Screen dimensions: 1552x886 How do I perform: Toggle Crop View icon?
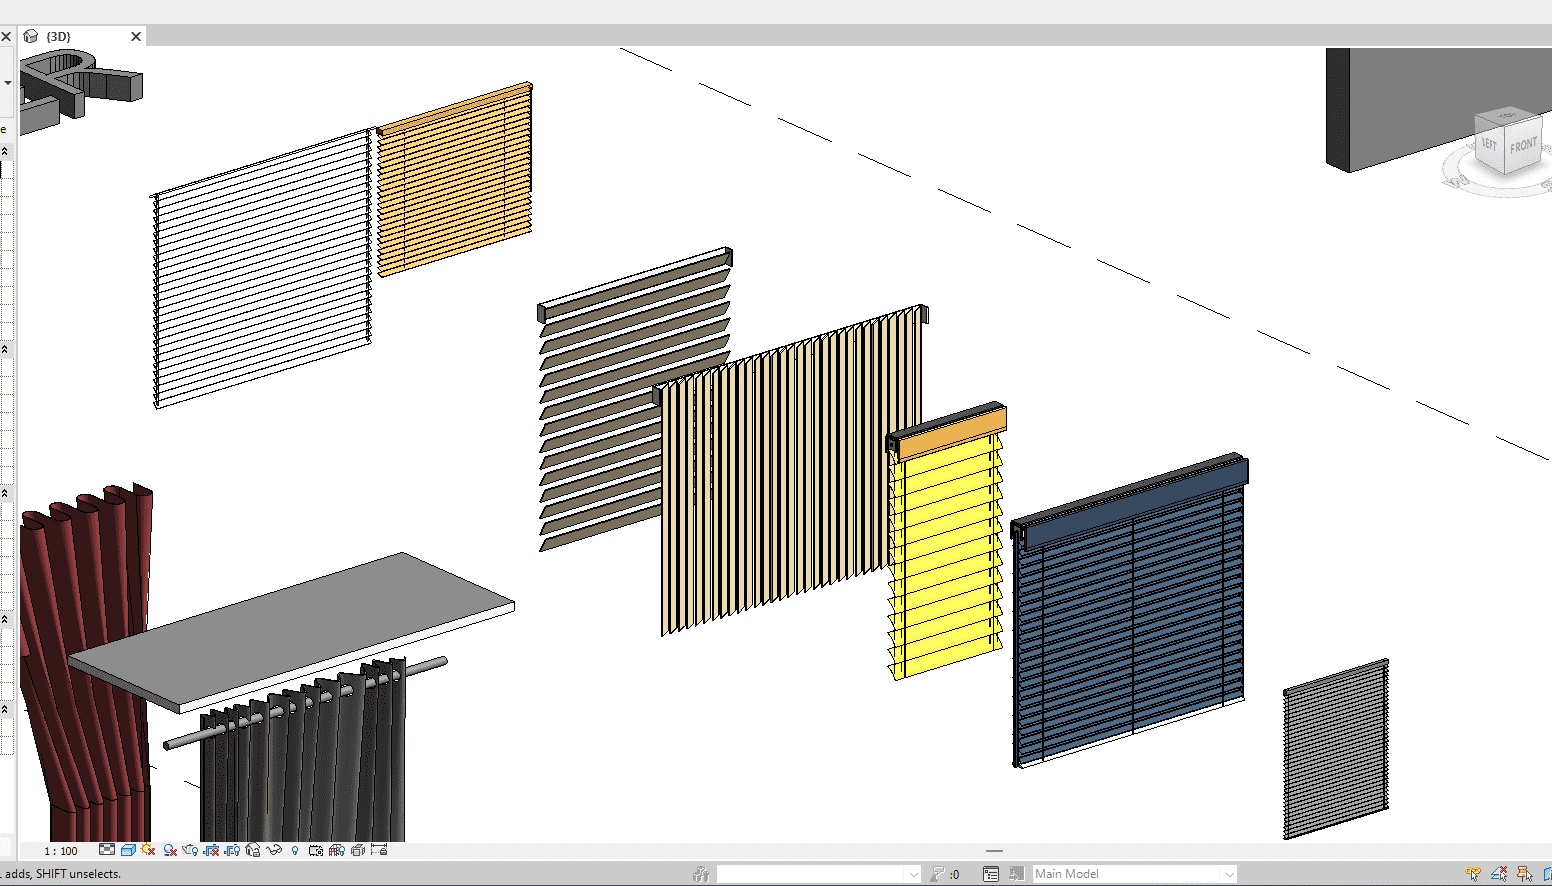click(x=211, y=850)
